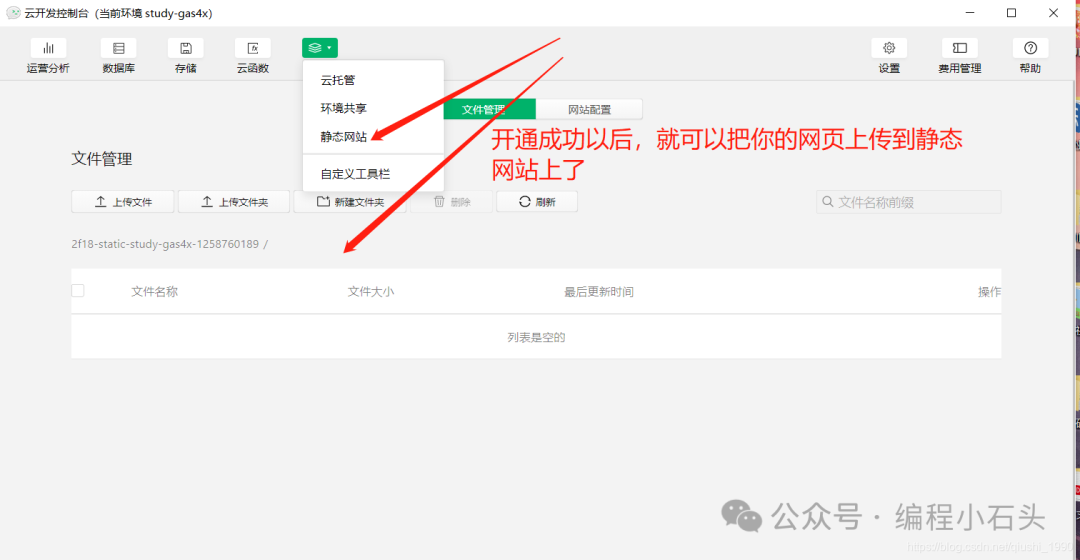Toggle the green layers dropdown button
The image size is (1080, 560).
(x=320, y=48)
